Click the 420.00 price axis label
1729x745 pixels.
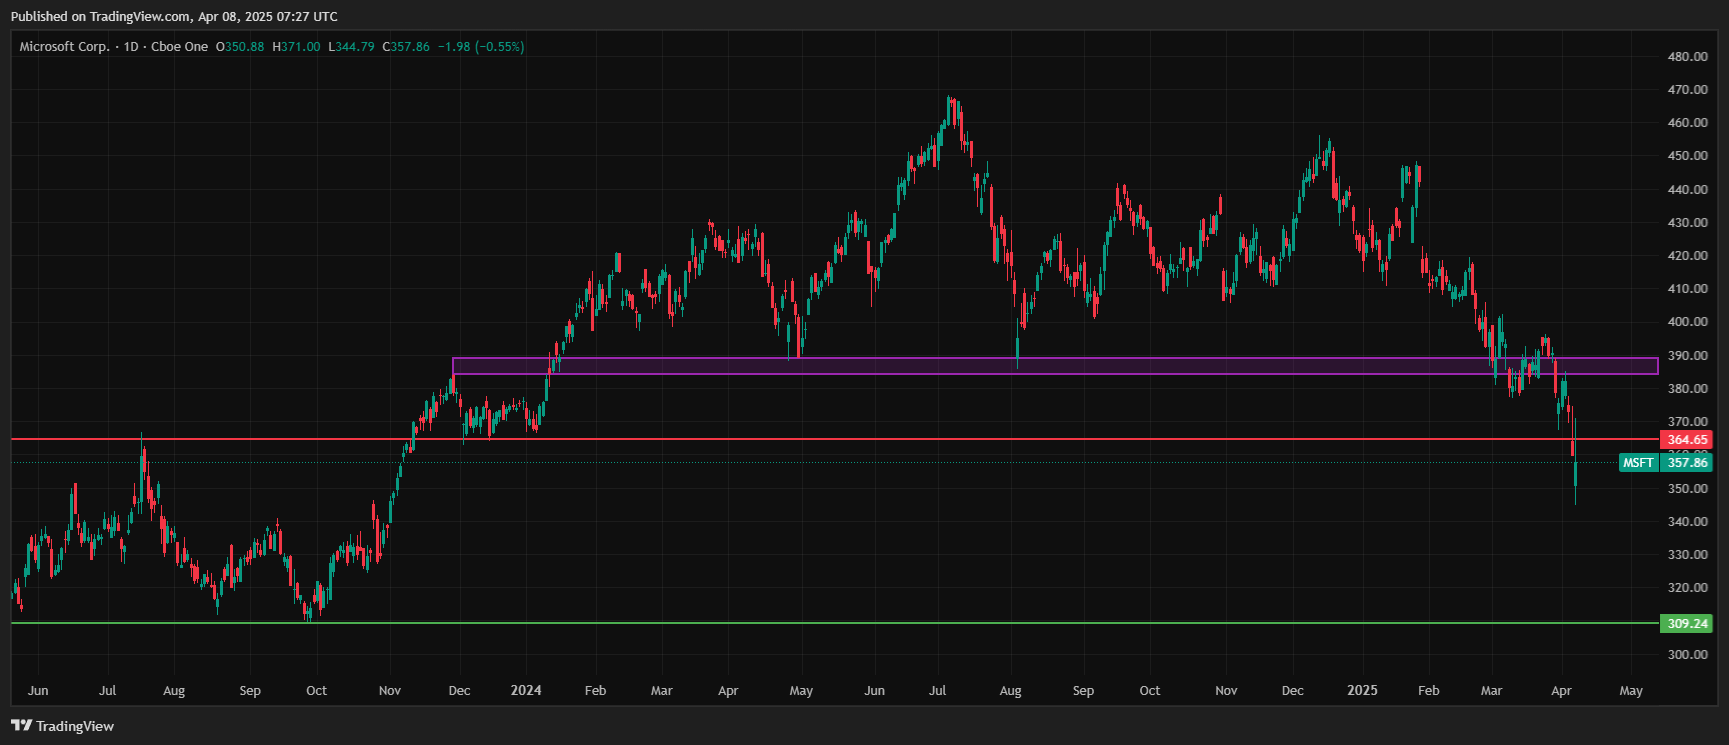click(1688, 256)
